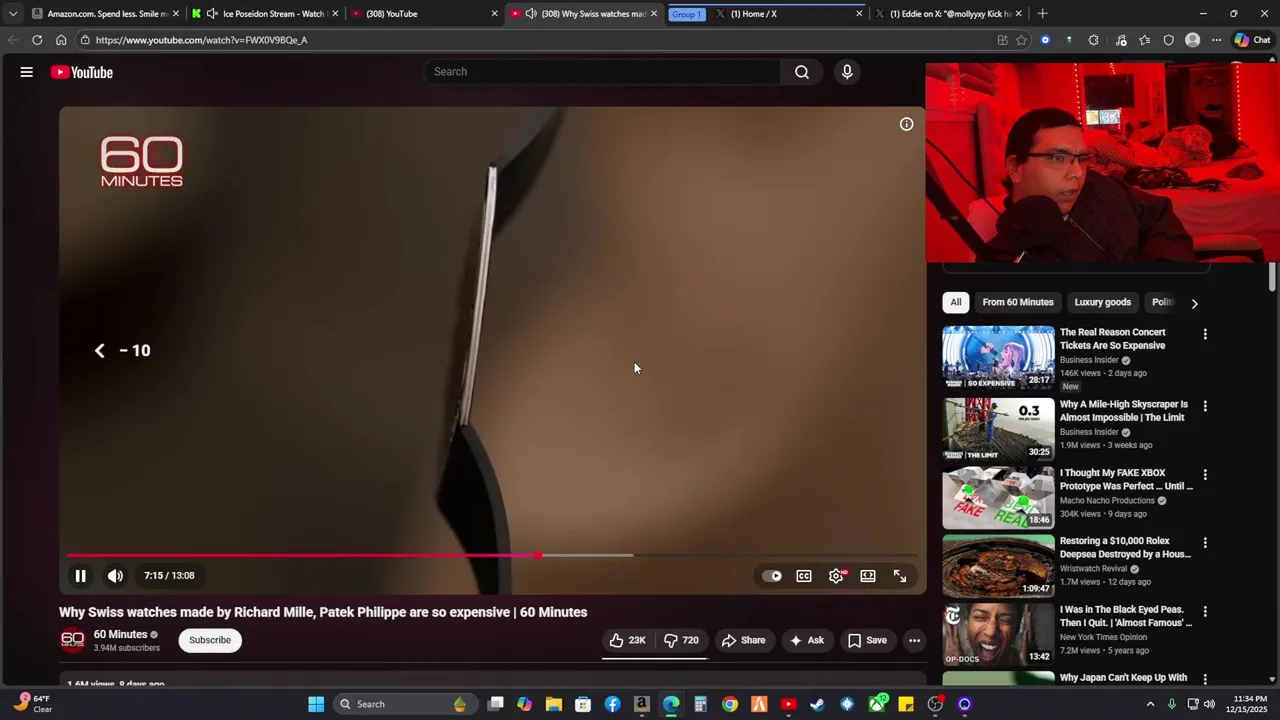
Task: Enter fullscreen mode
Action: coord(900,576)
